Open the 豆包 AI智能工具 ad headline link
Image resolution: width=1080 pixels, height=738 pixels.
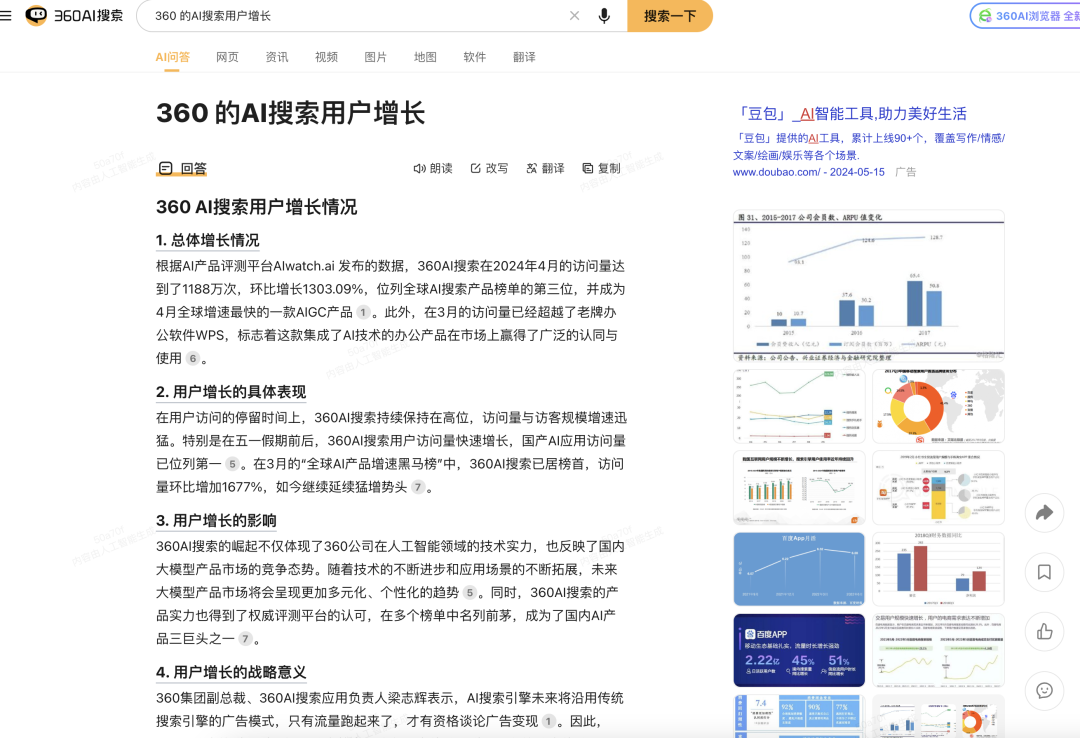(851, 114)
